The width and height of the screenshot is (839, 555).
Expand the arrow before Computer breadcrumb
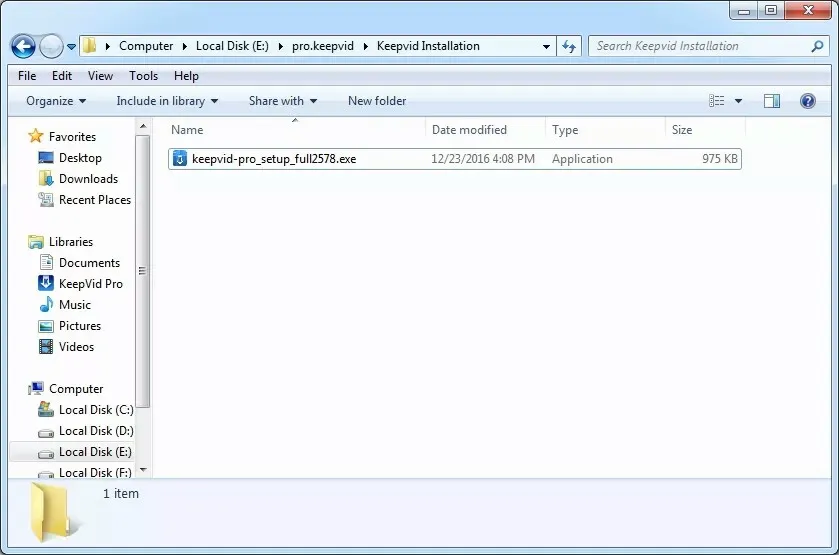pyautogui.click(x=108, y=47)
